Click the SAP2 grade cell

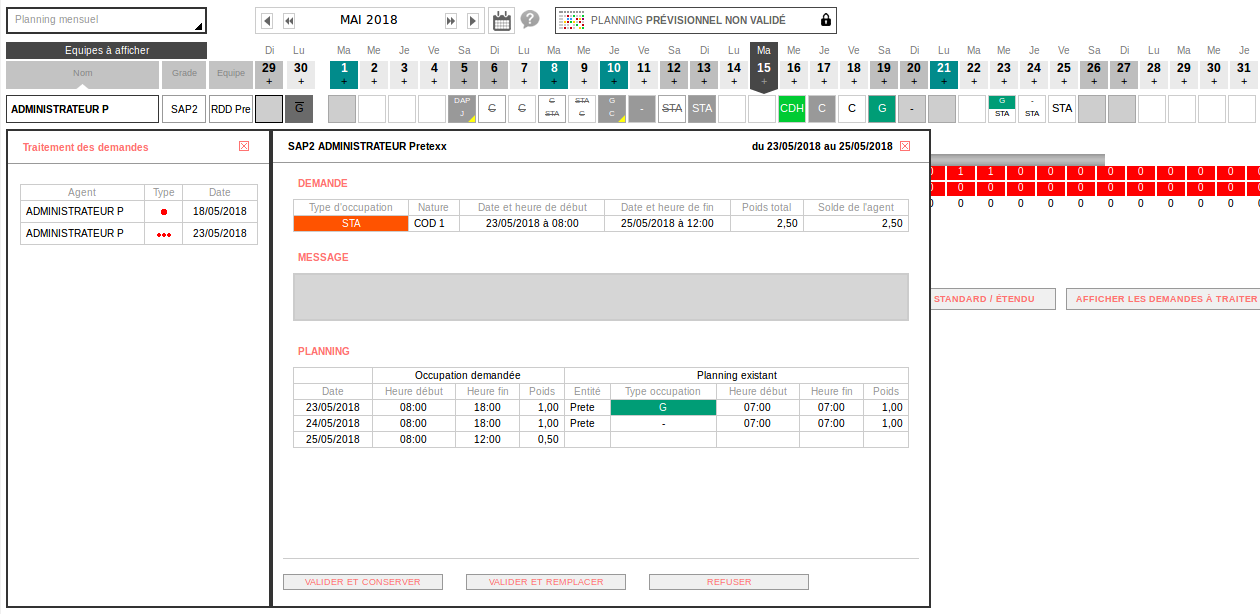tap(184, 109)
